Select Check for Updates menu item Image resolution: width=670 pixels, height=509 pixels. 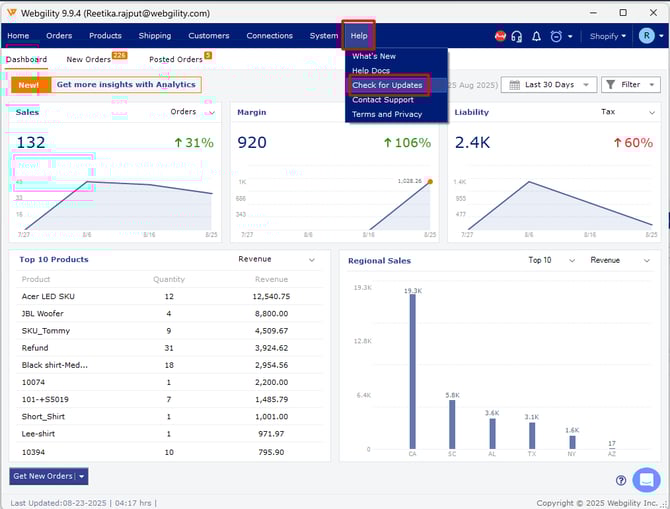tap(387, 85)
